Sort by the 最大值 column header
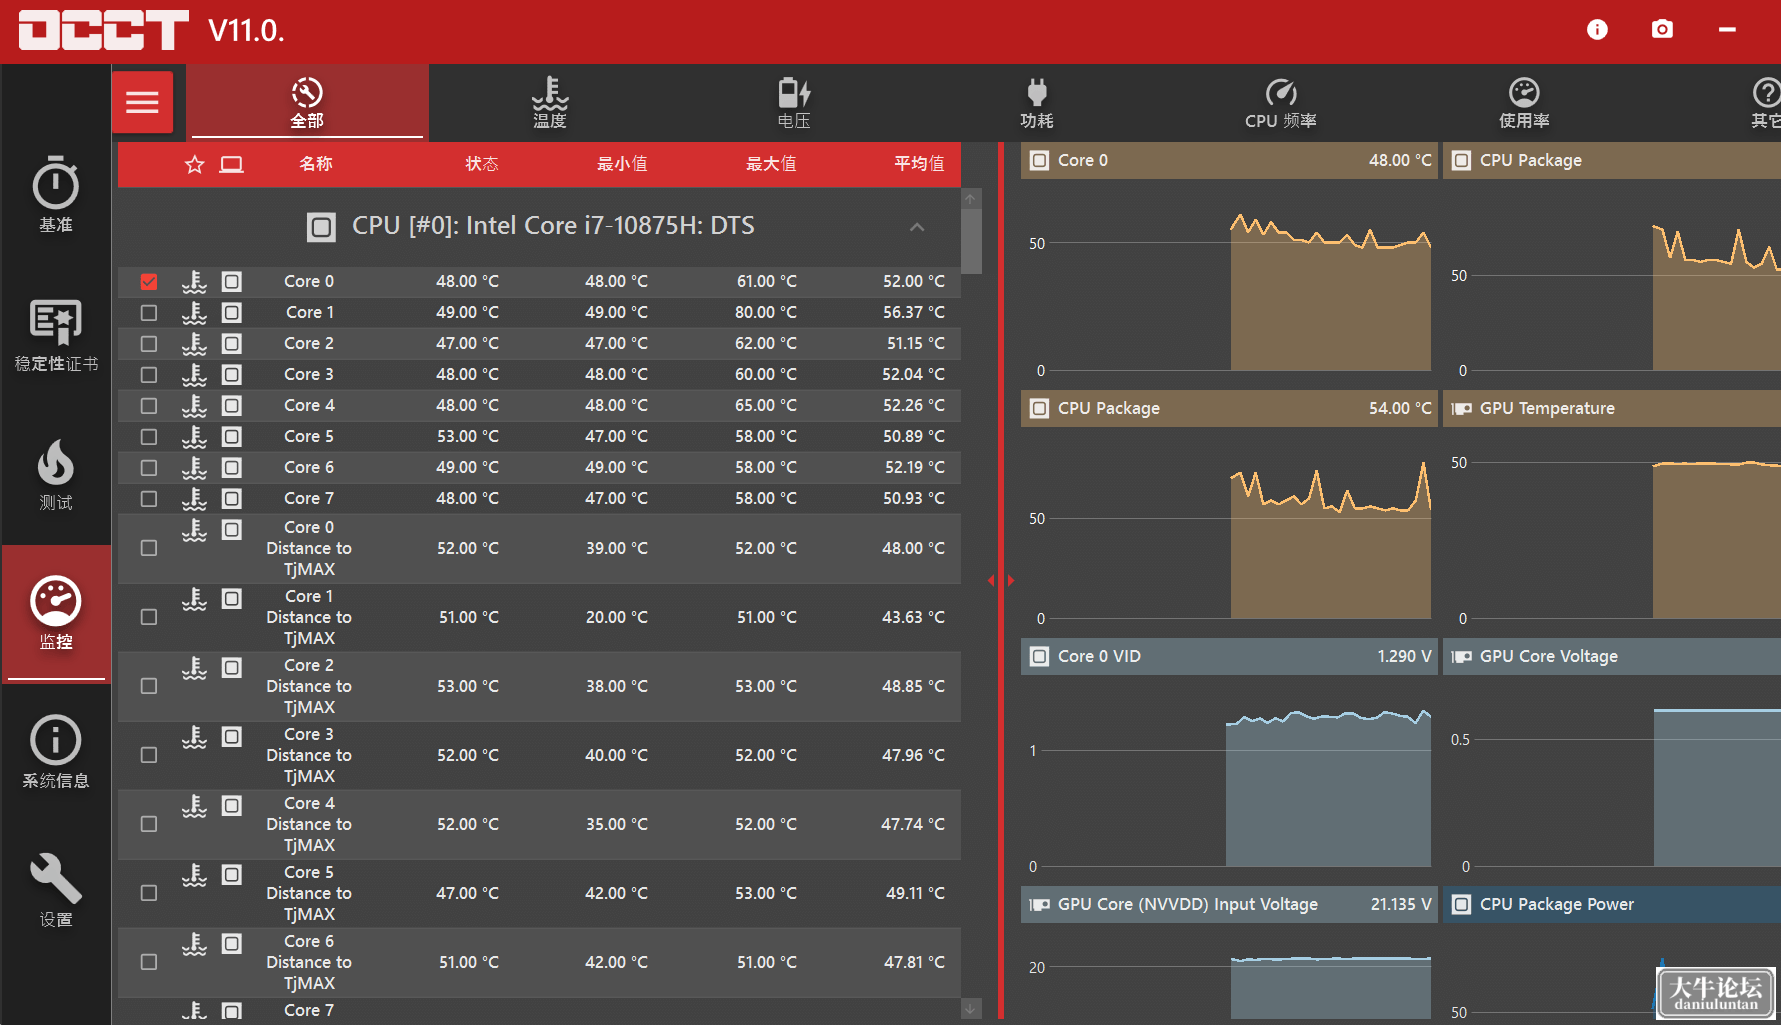Viewport: 1781px width, 1025px height. click(771, 164)
